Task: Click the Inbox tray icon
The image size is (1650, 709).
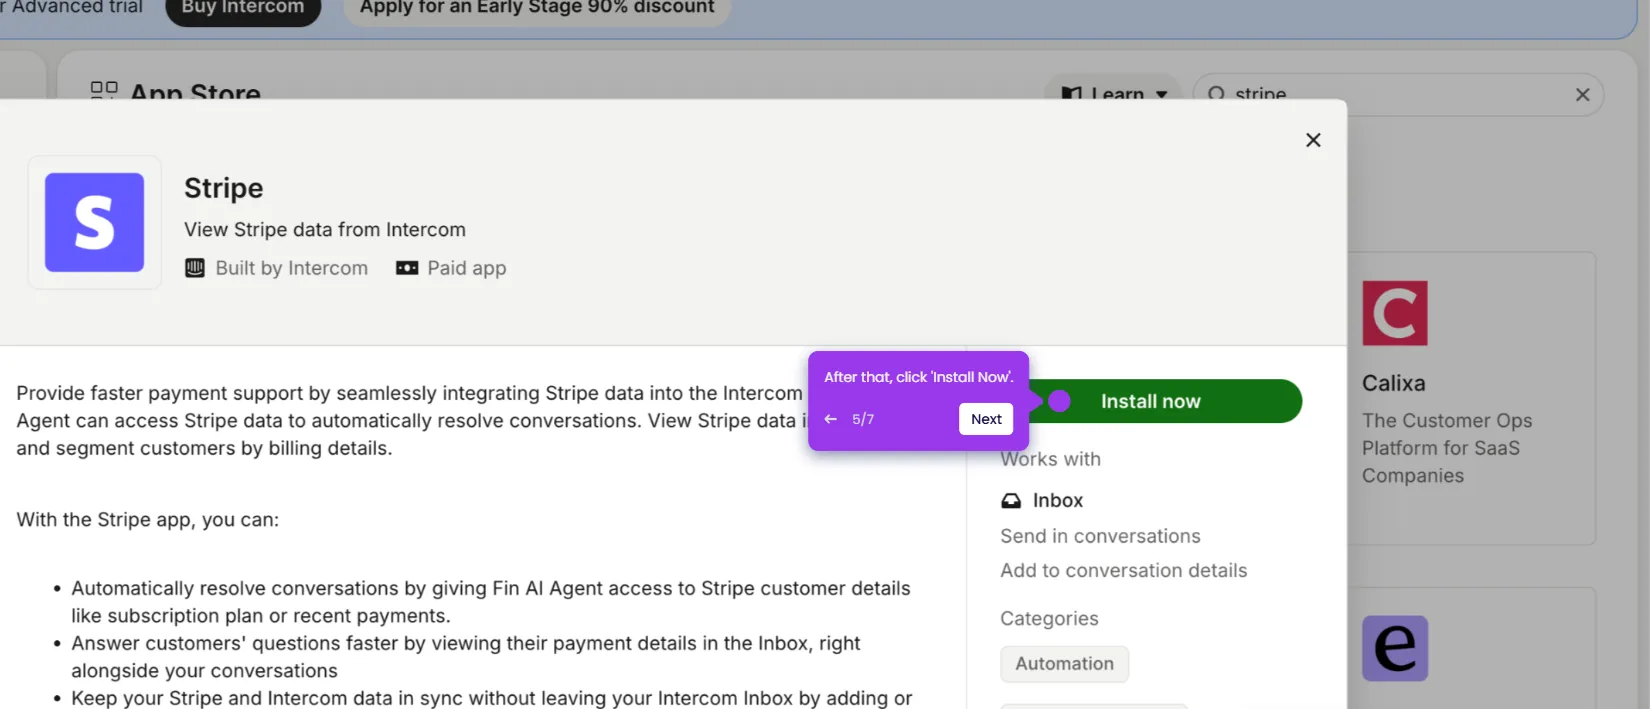Action: 1011,501
